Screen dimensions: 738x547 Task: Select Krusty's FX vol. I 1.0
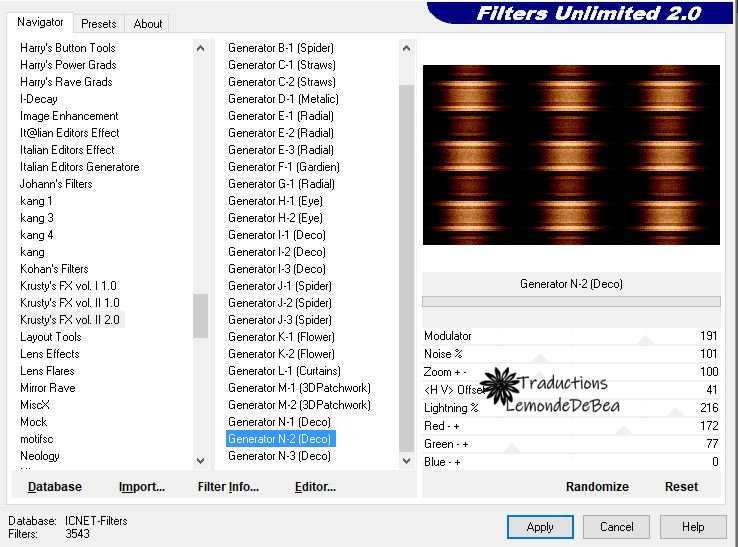(68, 286)
